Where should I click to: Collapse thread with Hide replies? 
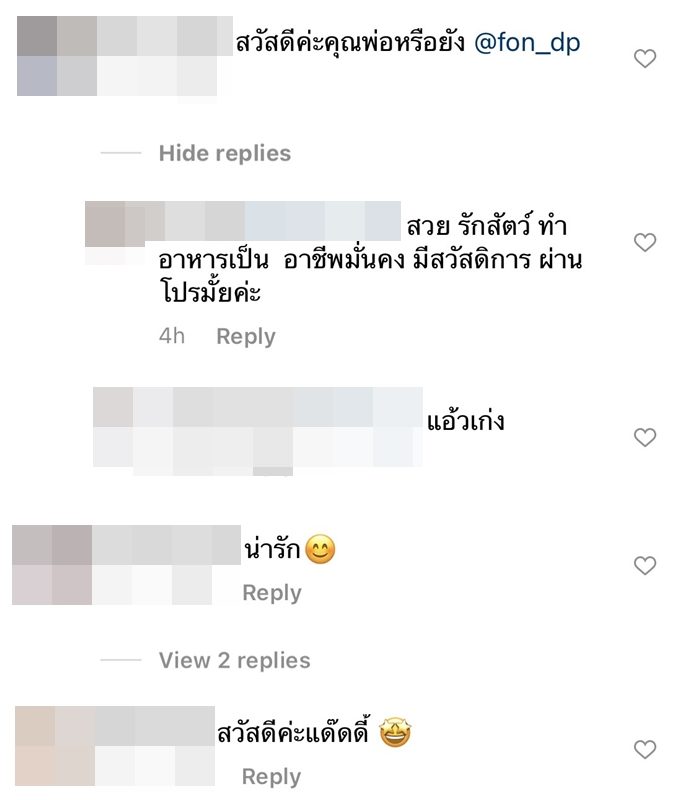(x=225, y=153)
